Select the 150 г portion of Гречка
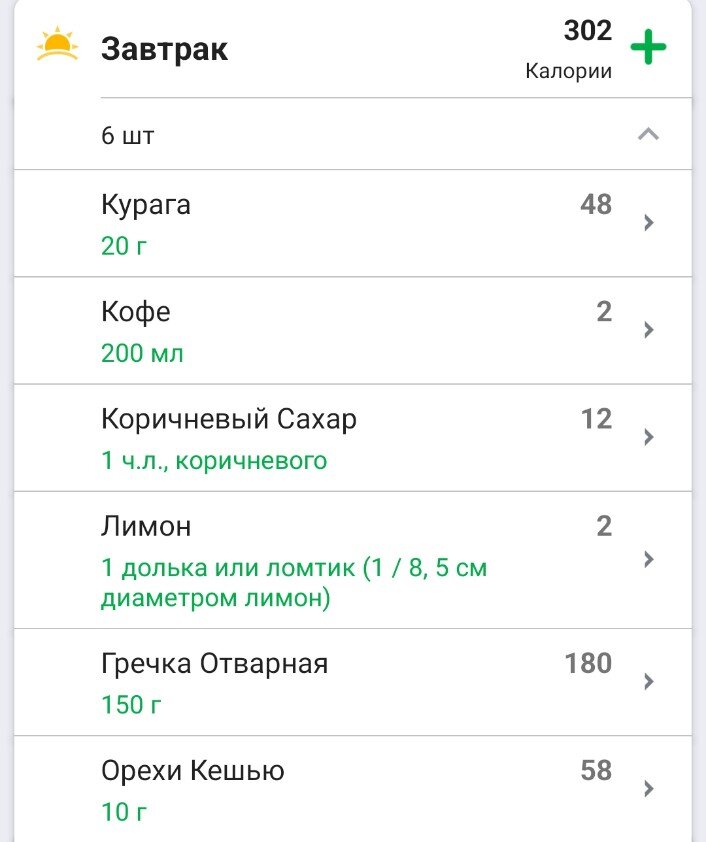This screenshot has width=706, height=842. point(126,703)
